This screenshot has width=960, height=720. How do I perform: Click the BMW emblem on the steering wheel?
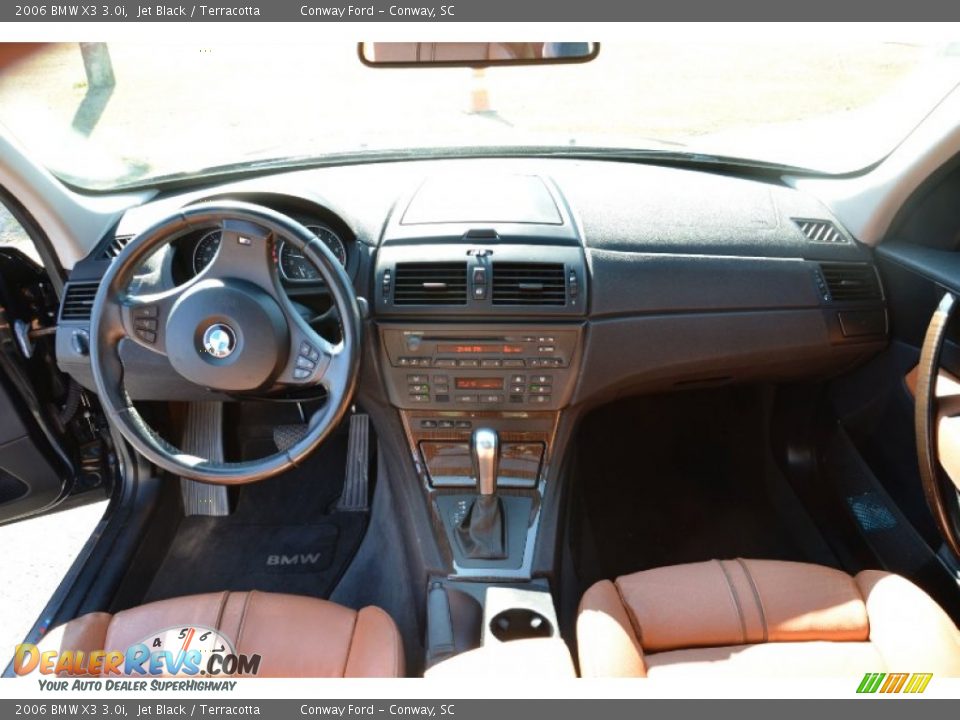(219, 340)
